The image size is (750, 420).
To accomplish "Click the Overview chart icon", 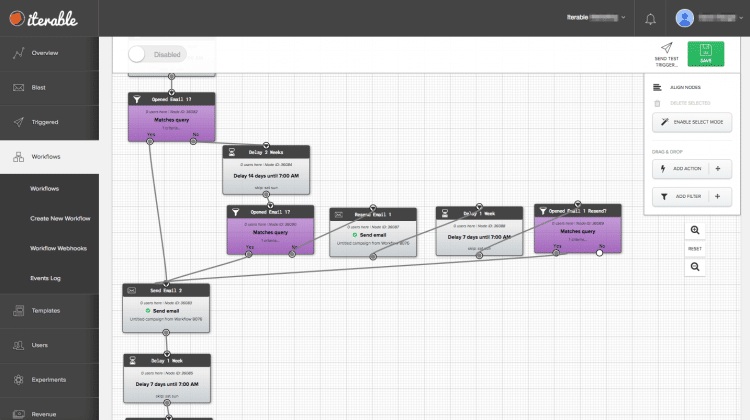I will point(19,53).
